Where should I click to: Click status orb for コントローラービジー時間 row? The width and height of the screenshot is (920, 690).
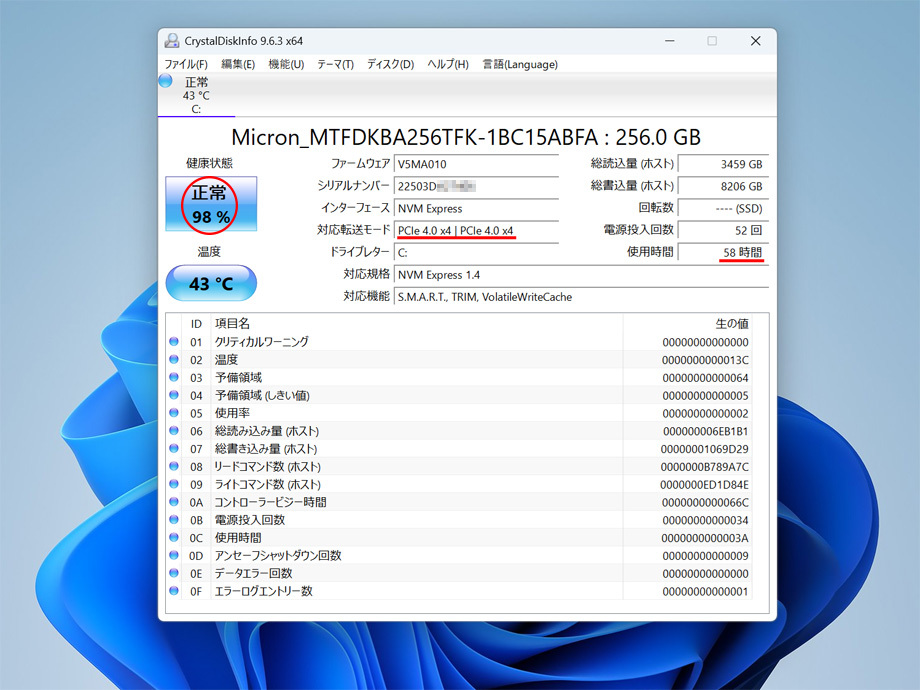pyautogui.click(x=174, y=502)
